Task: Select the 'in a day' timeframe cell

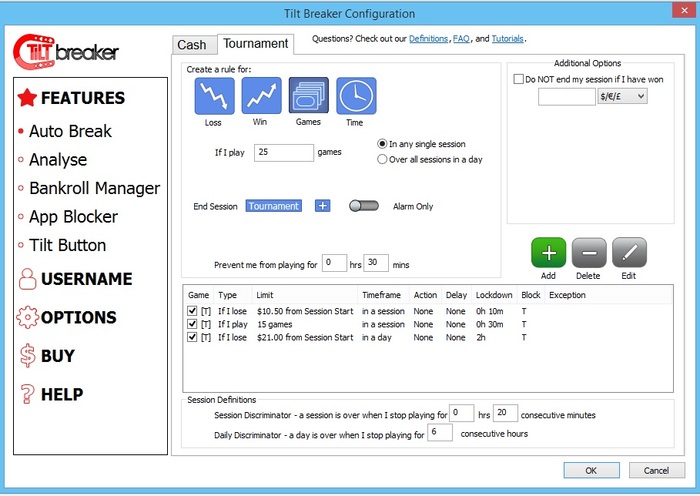Action: click(376, 338)
